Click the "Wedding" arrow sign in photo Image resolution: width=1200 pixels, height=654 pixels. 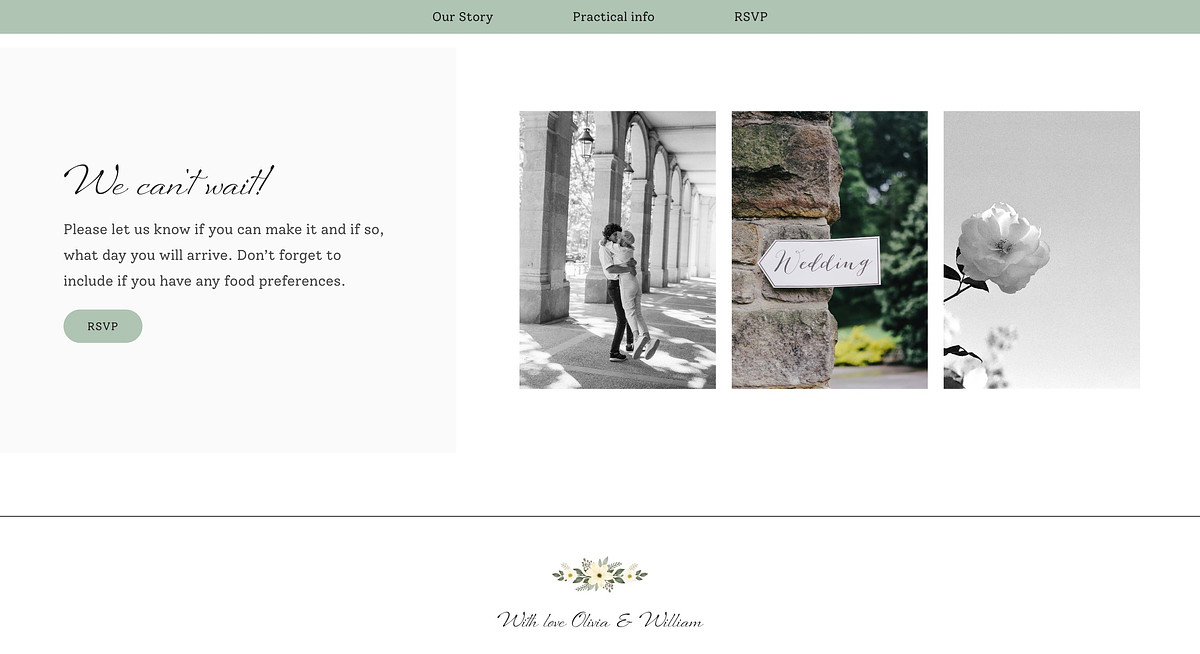(820, 263)
